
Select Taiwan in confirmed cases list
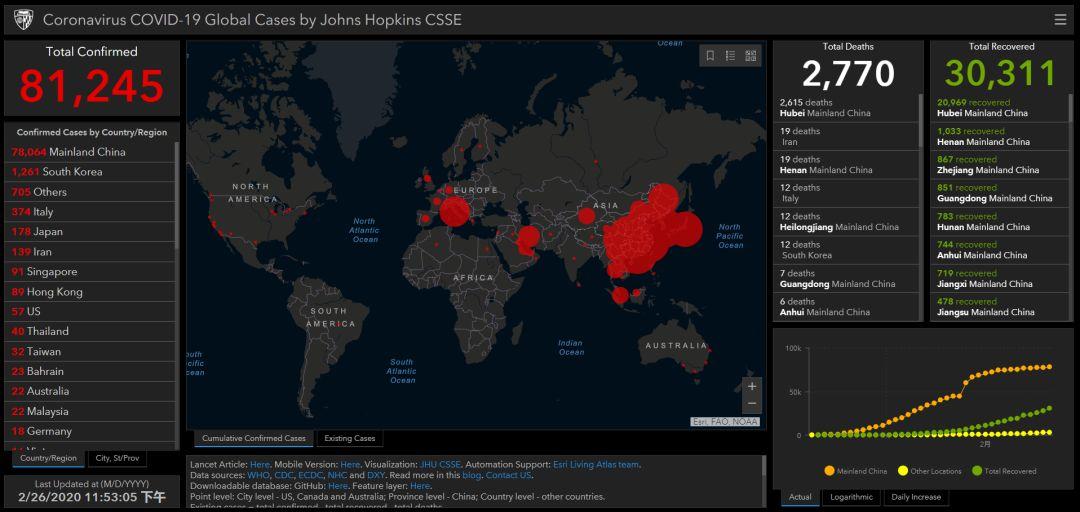pos(91,351)
